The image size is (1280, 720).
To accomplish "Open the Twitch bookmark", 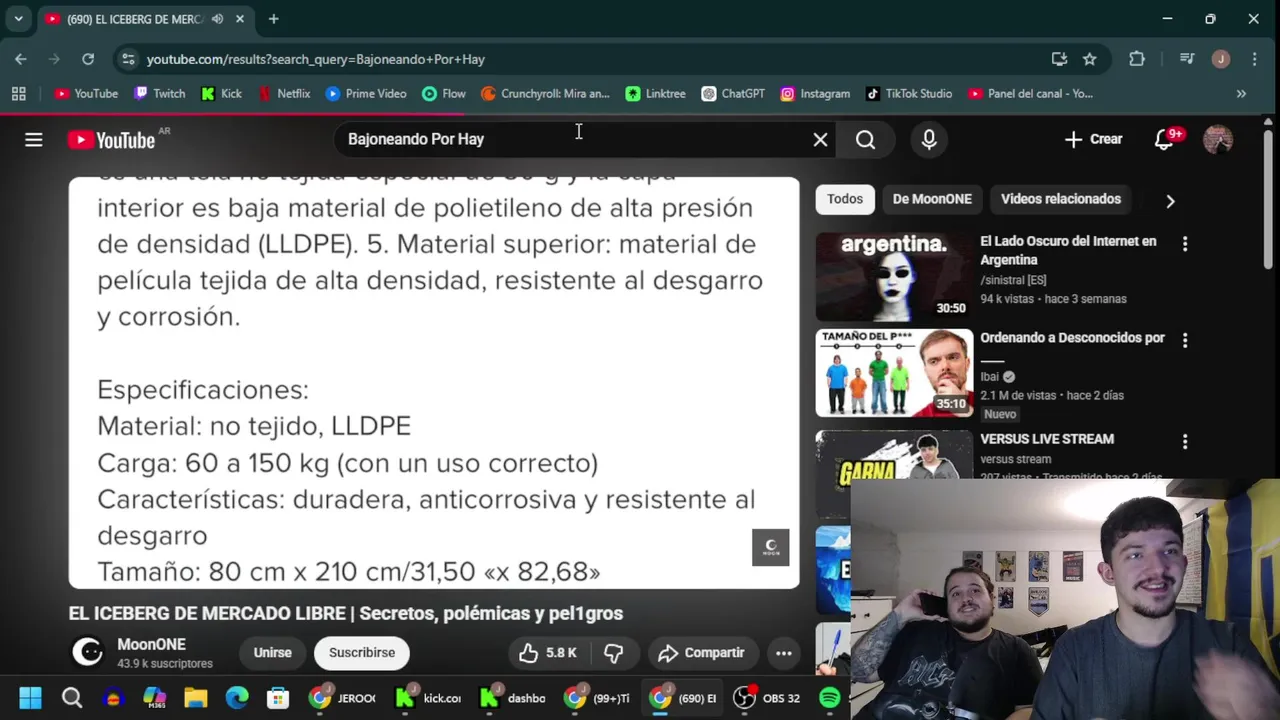I will click(159, 93).
